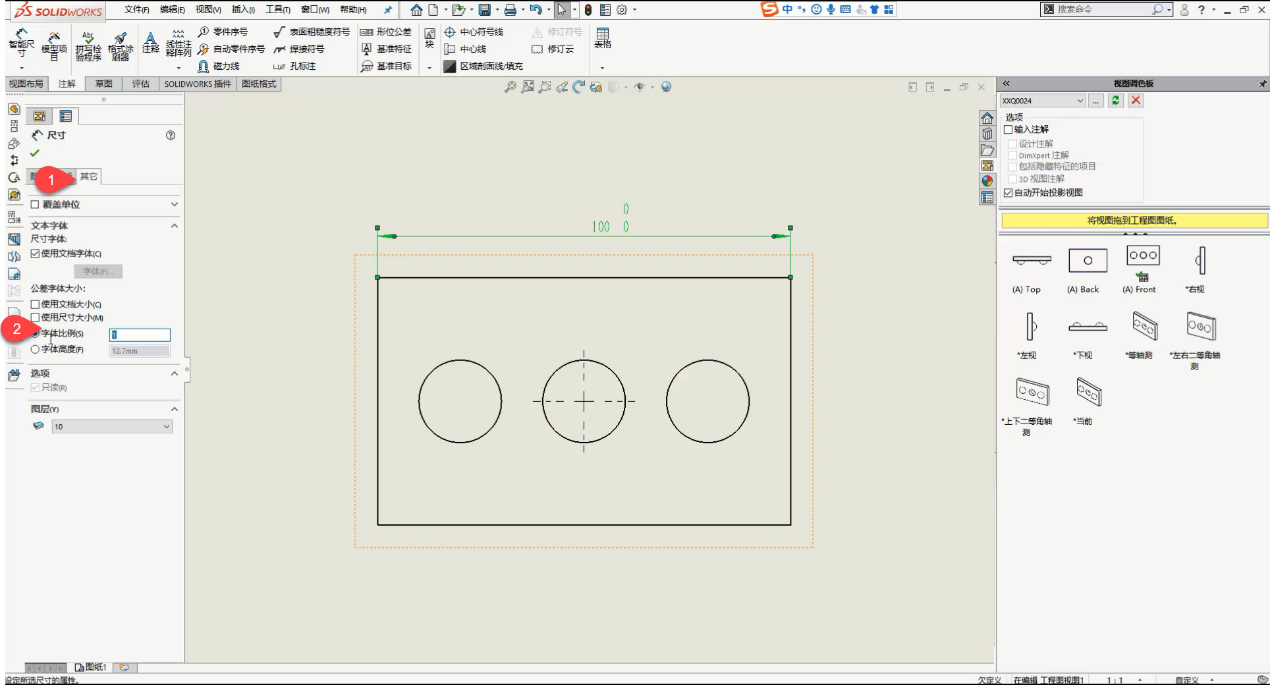Collapse the Options (选项) section
Screen dimensions: 1270x685
click(x=174, y=373)
